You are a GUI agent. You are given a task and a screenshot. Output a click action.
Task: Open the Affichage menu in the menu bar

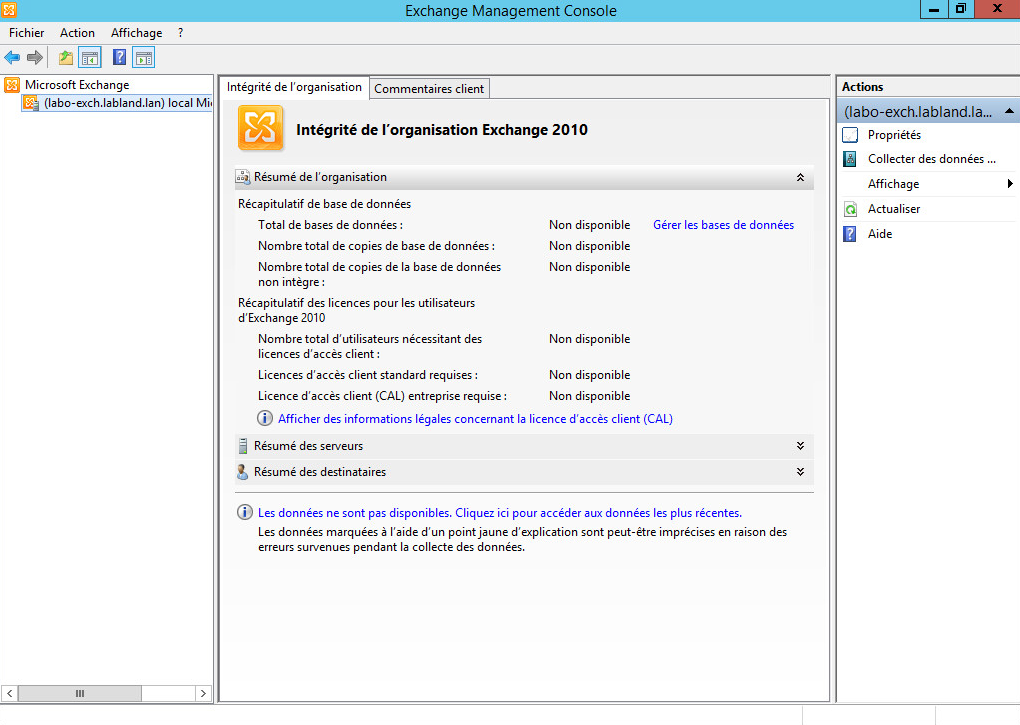point(136,33)
